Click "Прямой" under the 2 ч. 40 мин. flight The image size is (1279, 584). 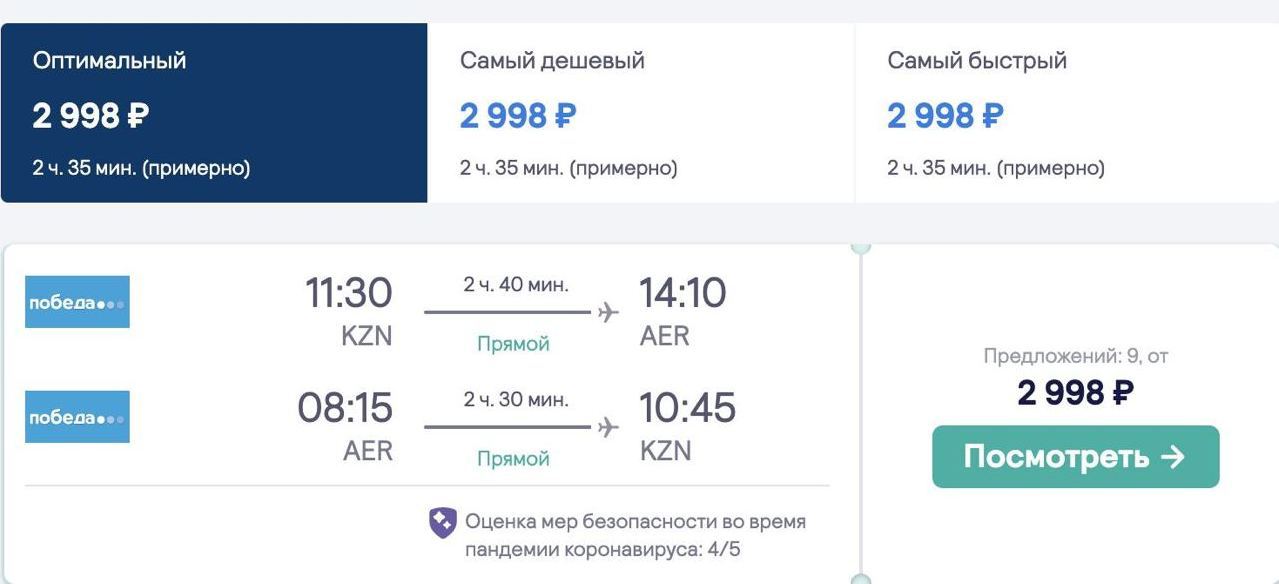pyautogui.click(x=513, y=344)
